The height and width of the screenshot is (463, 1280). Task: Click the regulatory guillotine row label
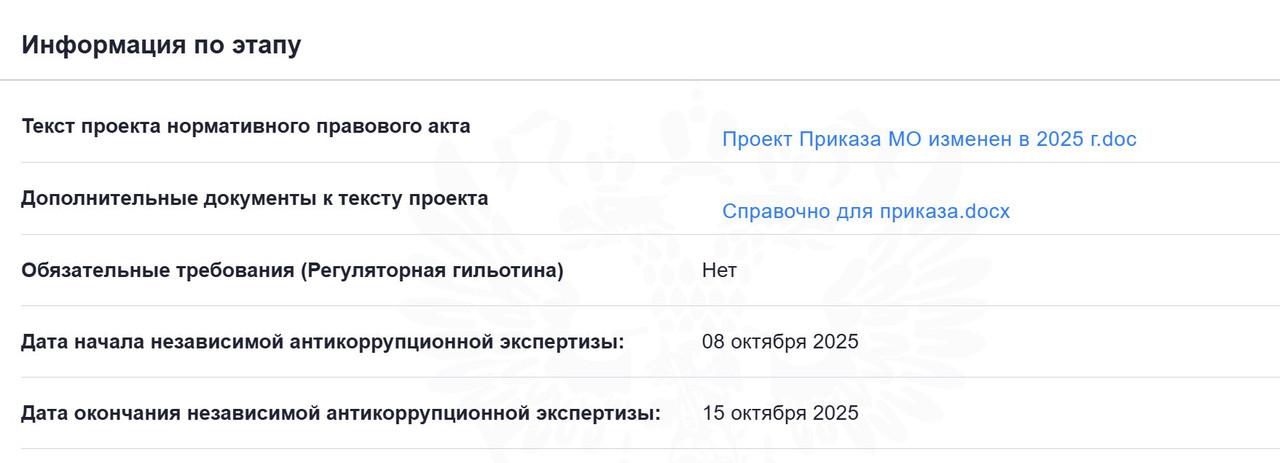[x=291, y=270]
